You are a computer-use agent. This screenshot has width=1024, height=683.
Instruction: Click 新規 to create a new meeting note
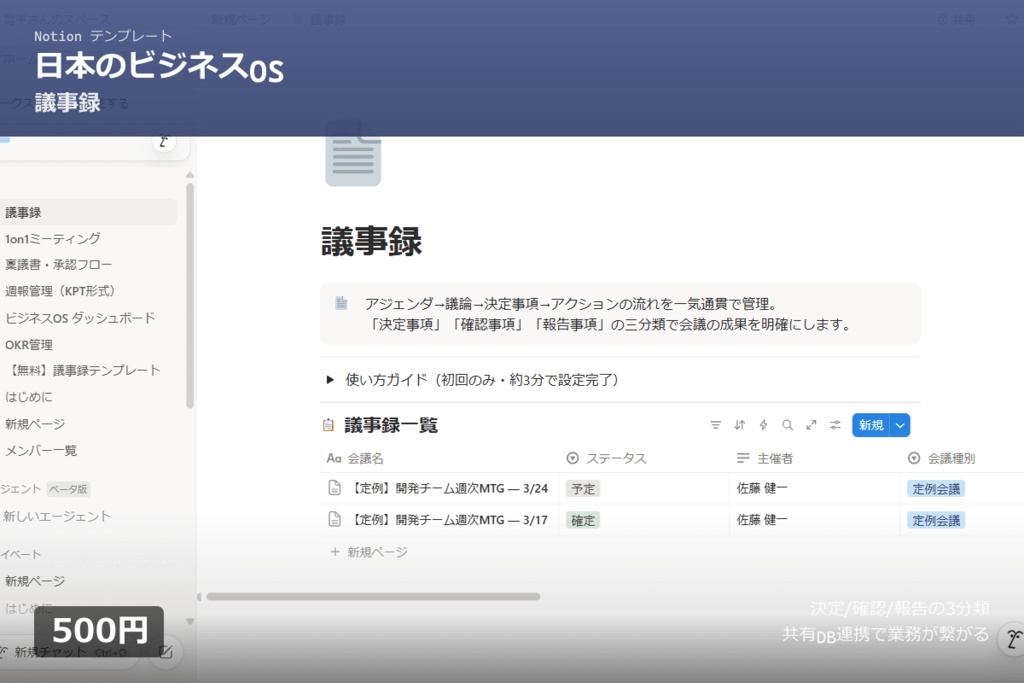869,425
